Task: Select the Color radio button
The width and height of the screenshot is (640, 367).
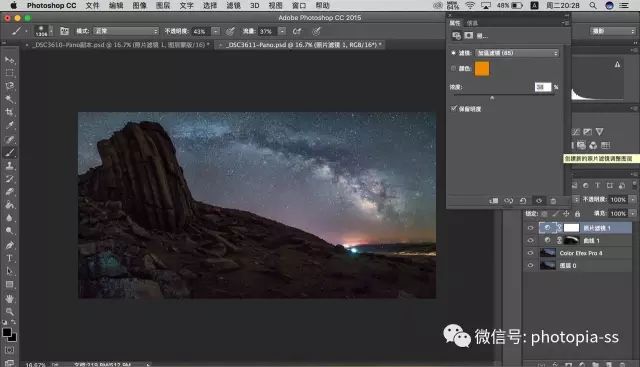Action: pos(453,69)
